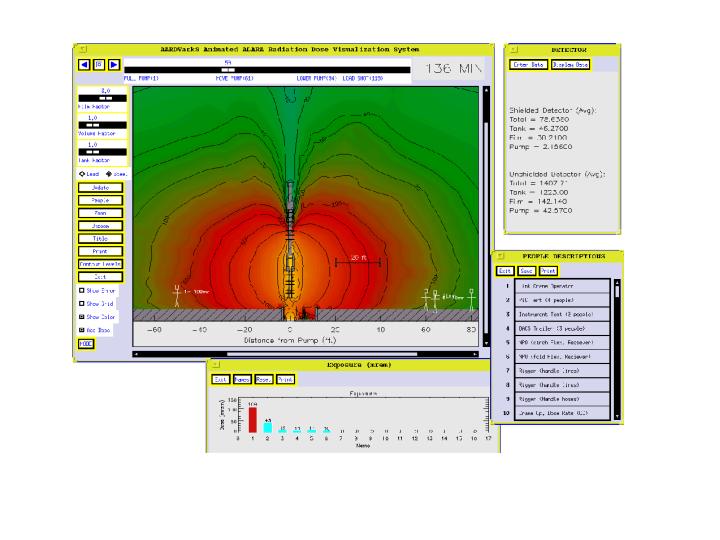Click the scroll-down arrow in People Descriptions
Image resolution: width=720 pixels, height=540 pixels.
click(x=617, y=416)
